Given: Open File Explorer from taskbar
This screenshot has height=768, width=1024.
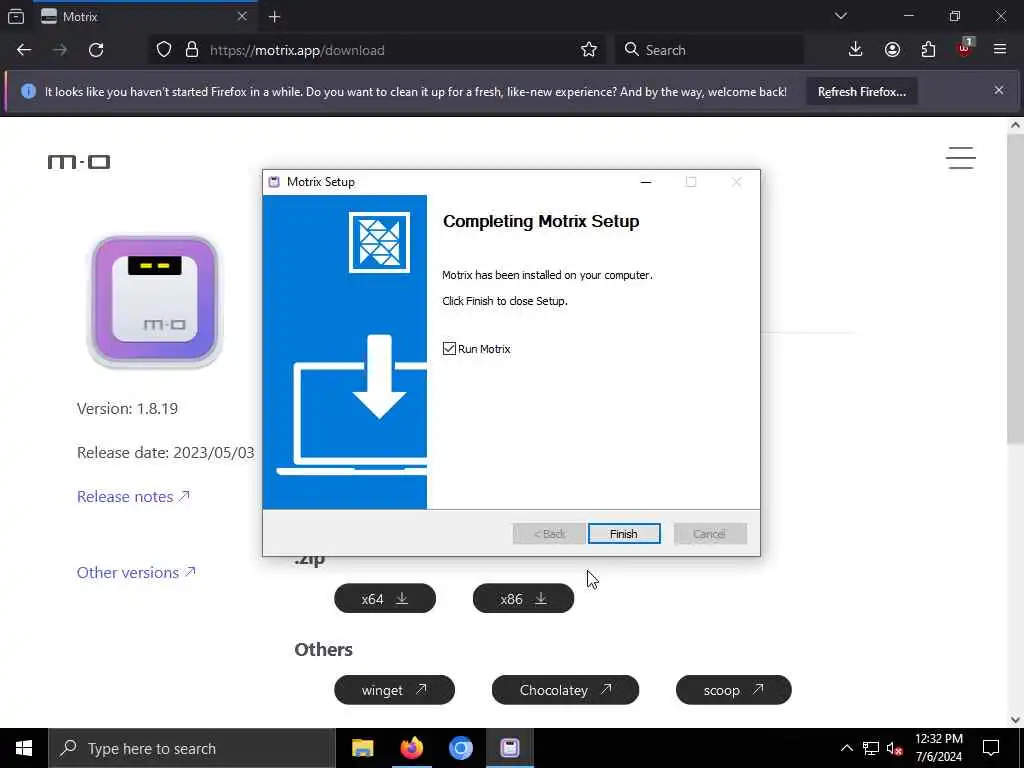Looking at the screenshot, I should pos(362,748).
